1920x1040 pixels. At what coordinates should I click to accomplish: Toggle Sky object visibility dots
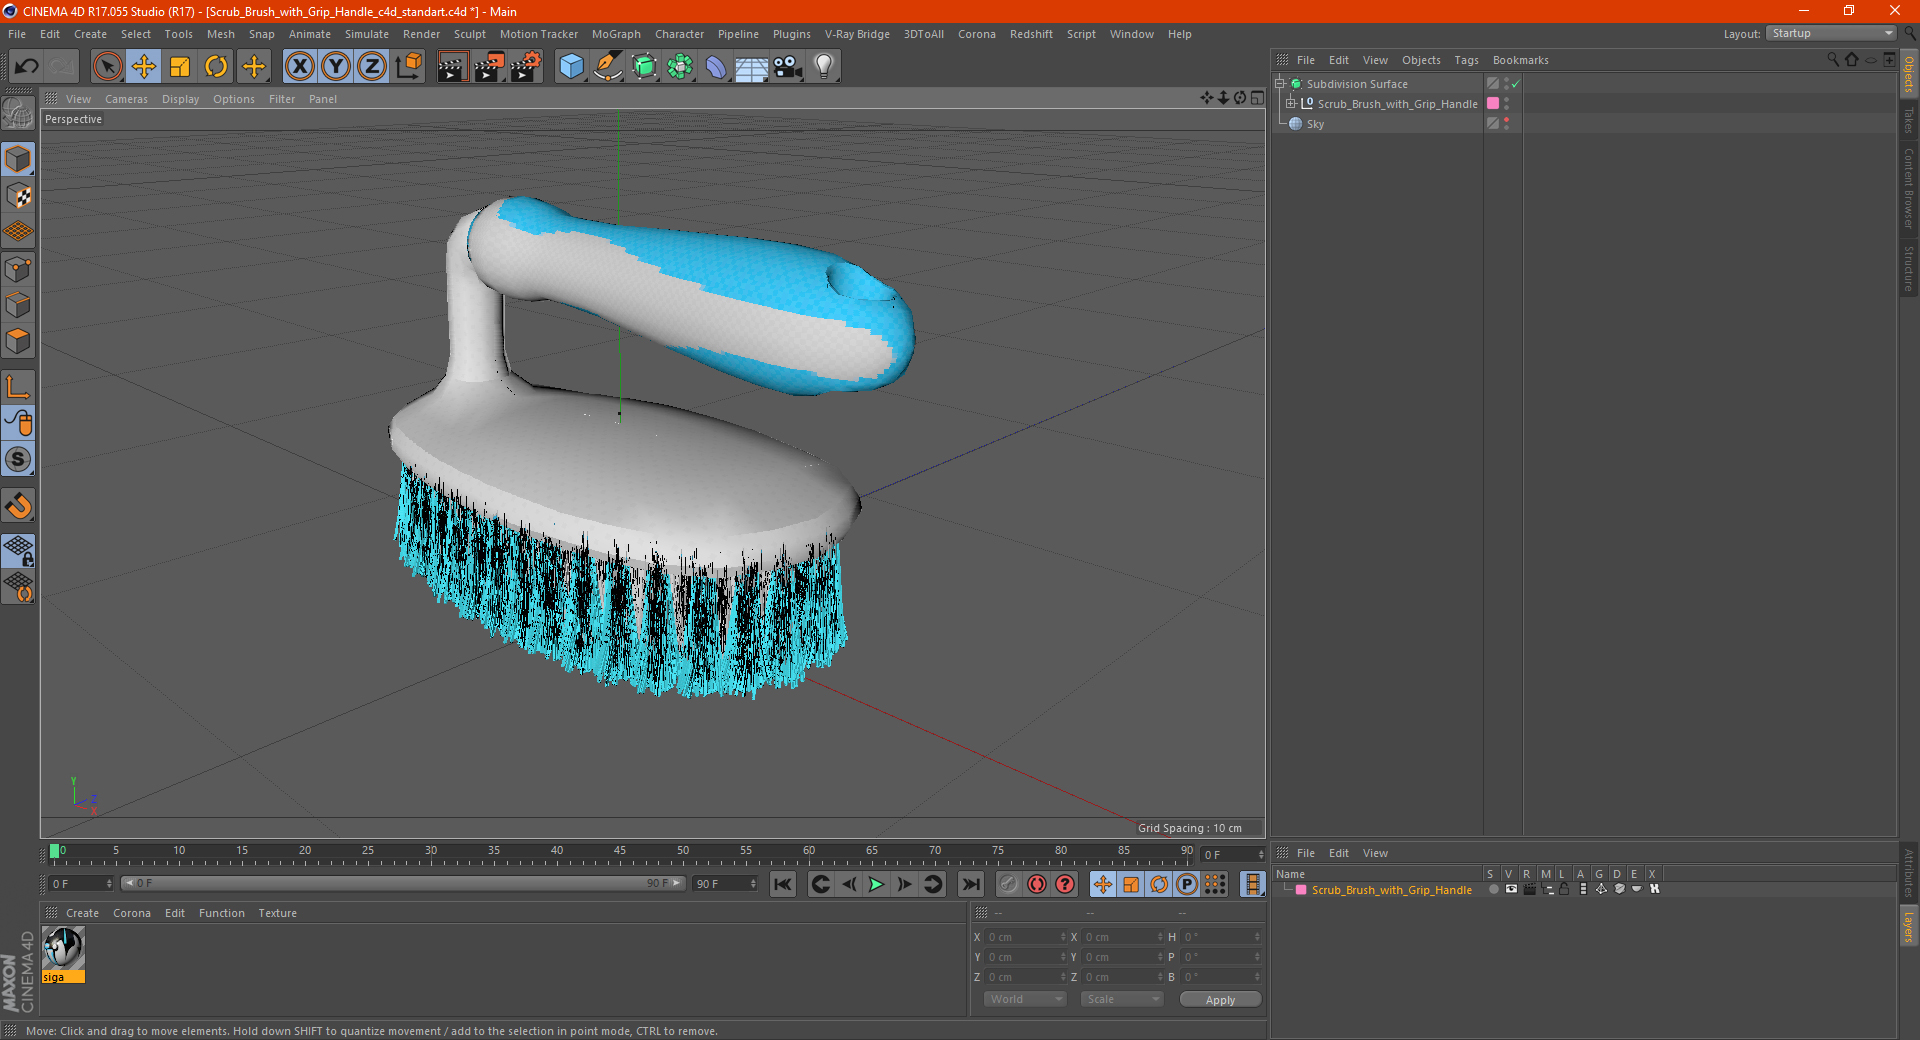(x=1506, y=124)
